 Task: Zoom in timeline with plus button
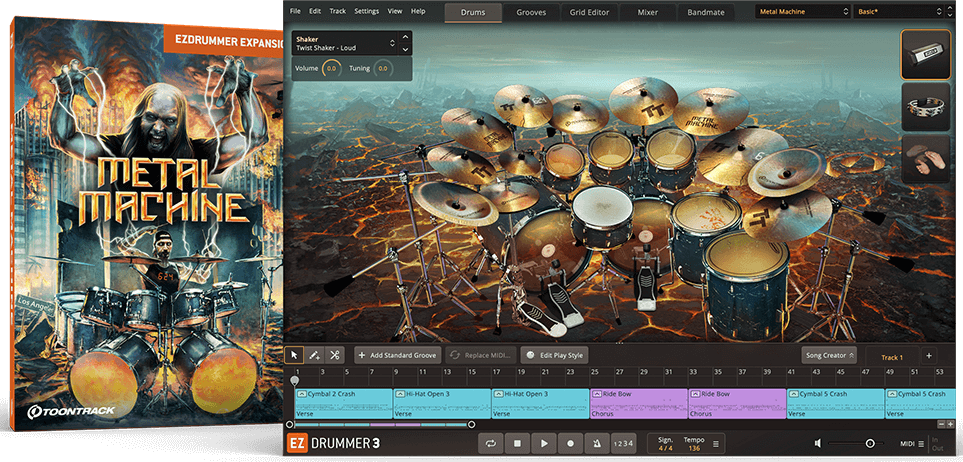click(x=951, y=424)
